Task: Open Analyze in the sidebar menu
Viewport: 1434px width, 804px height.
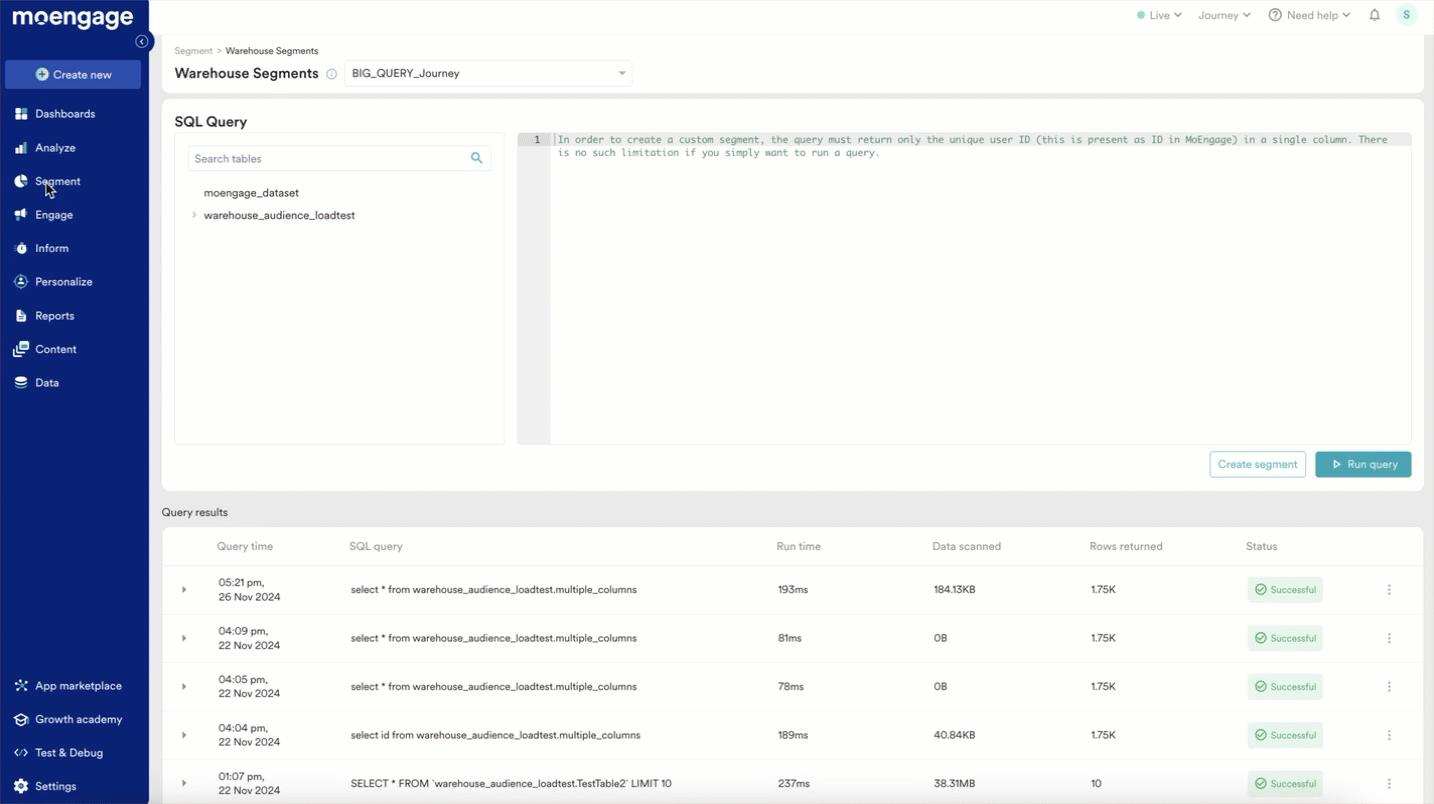Action: pos(55,148)
